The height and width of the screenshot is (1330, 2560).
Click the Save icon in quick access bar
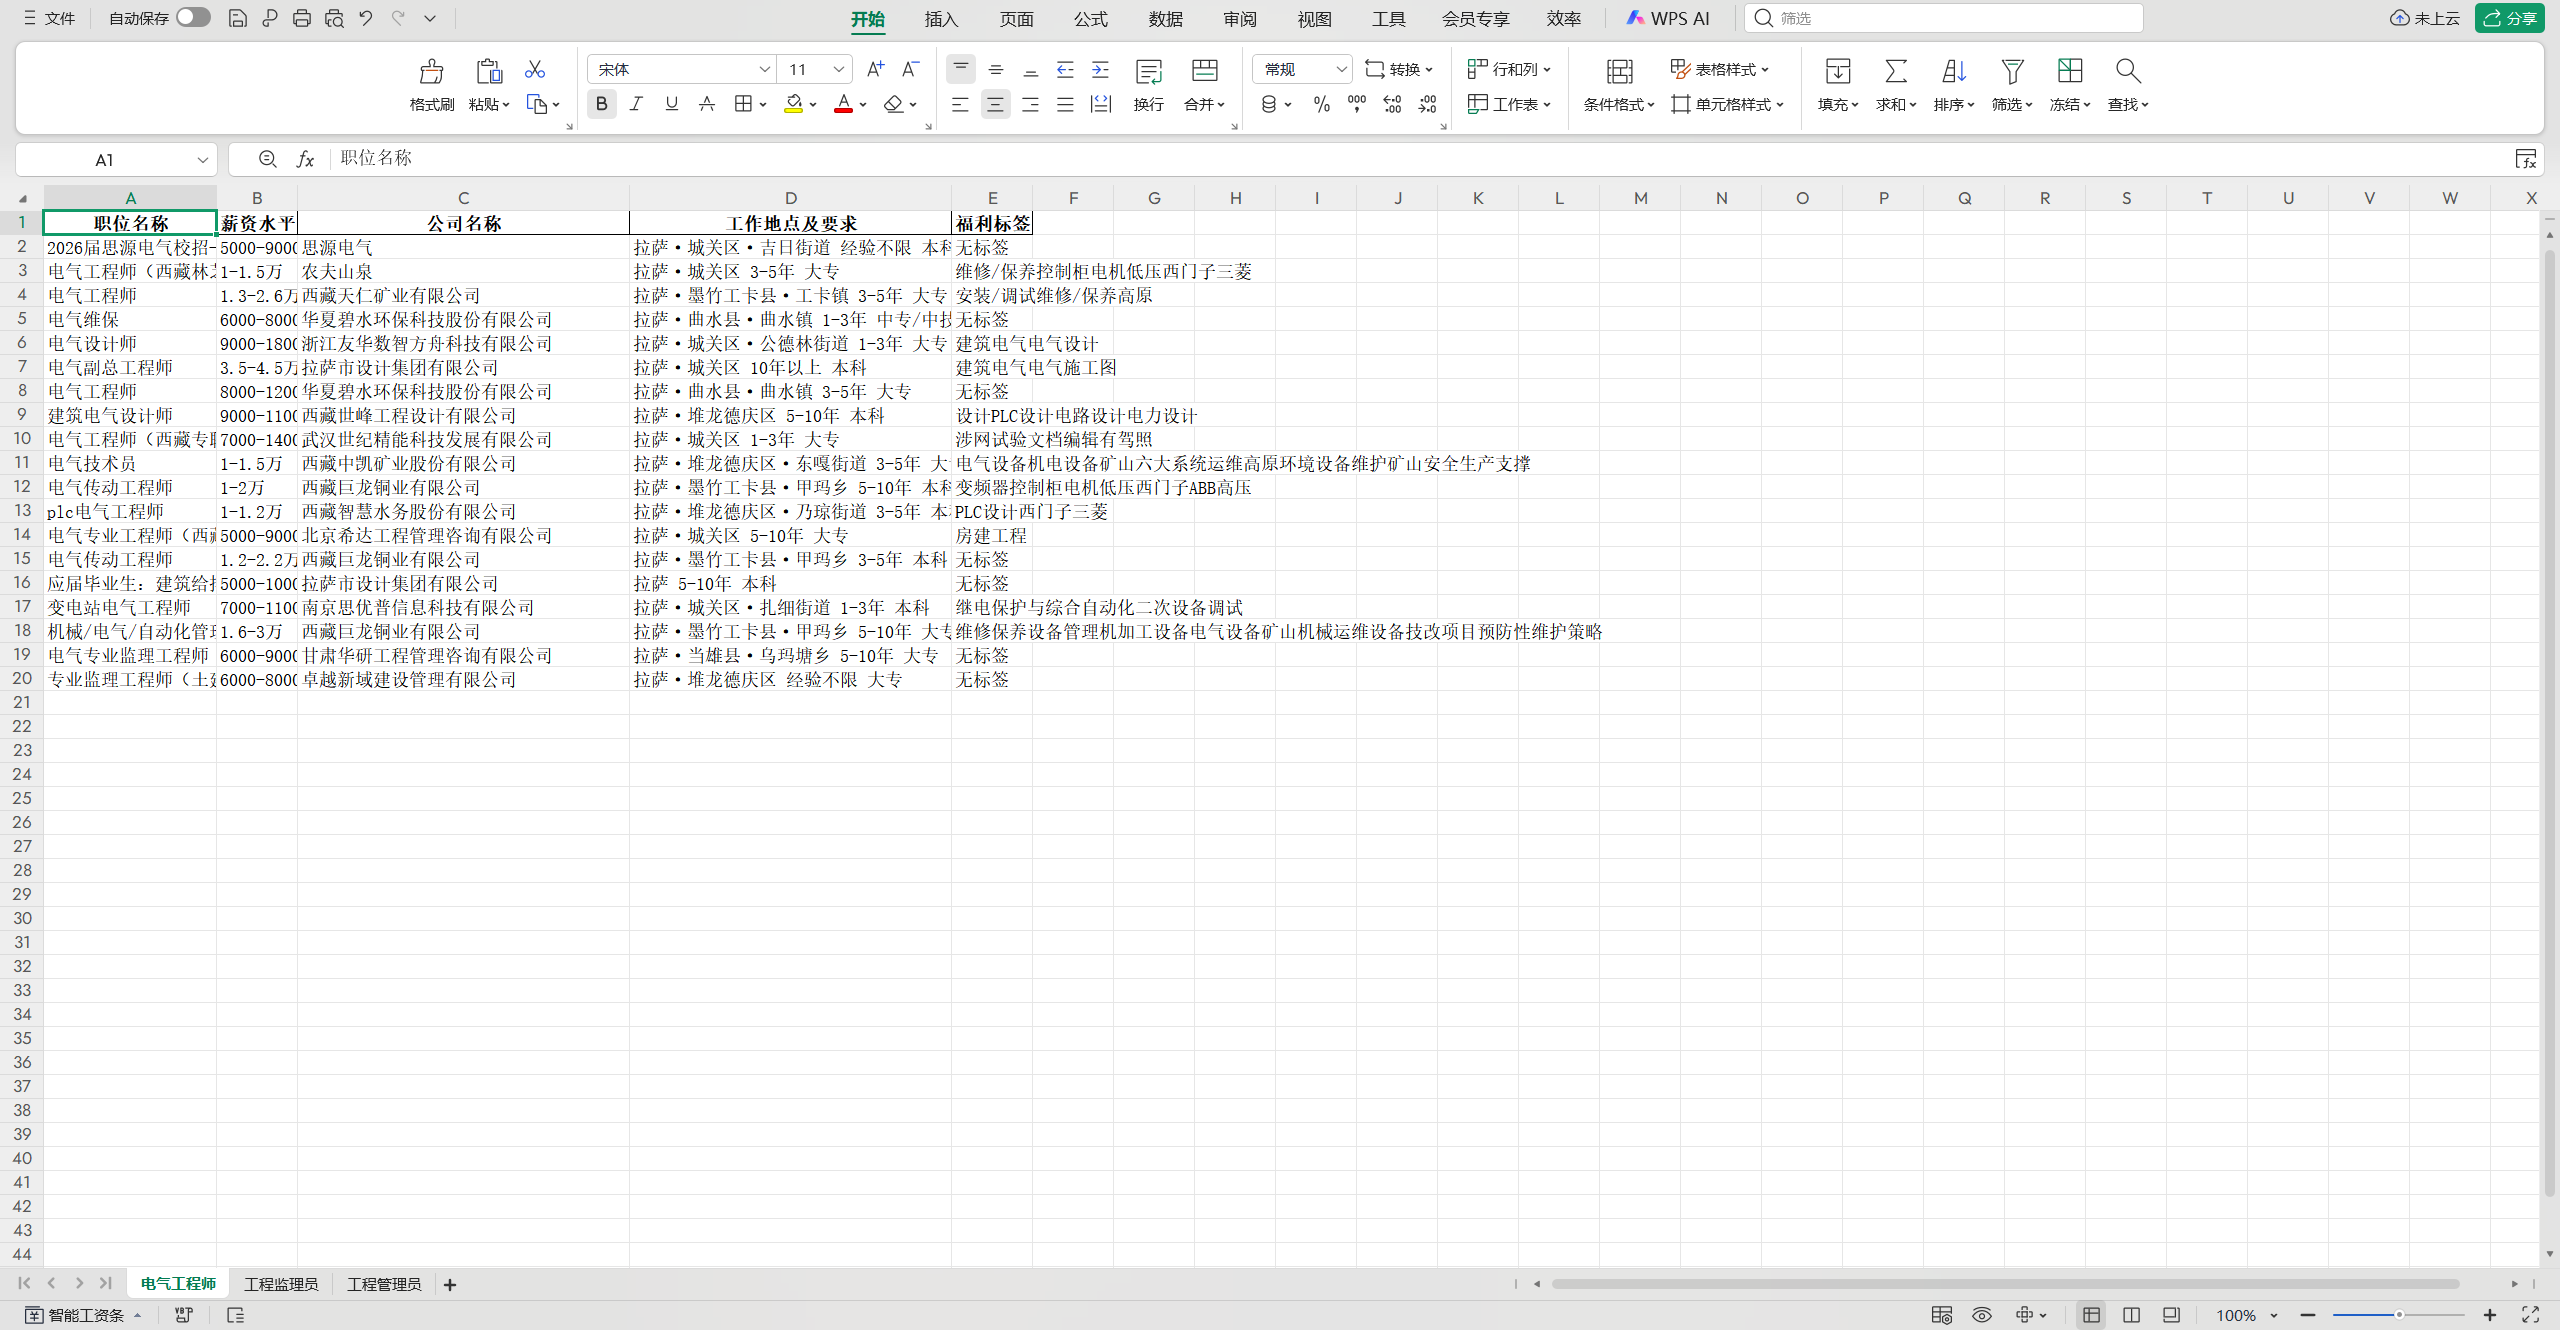pos(237,18)
